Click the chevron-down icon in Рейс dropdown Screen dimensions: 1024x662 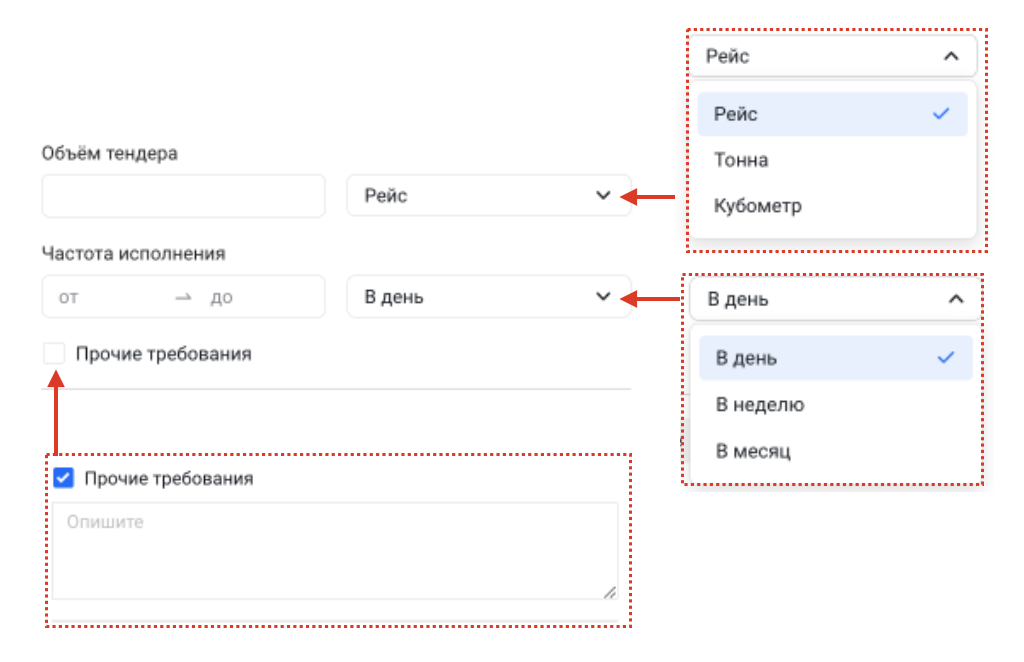603,195
